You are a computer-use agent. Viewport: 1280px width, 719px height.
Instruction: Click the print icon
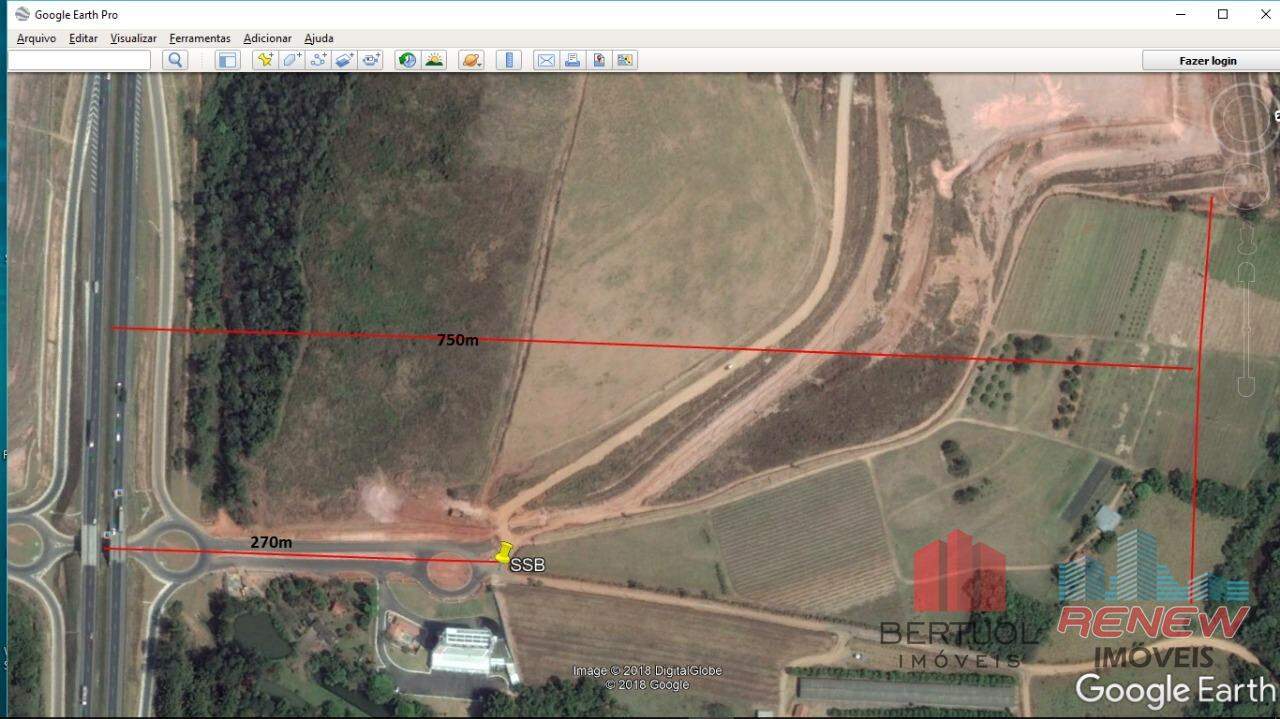[572, 60]
